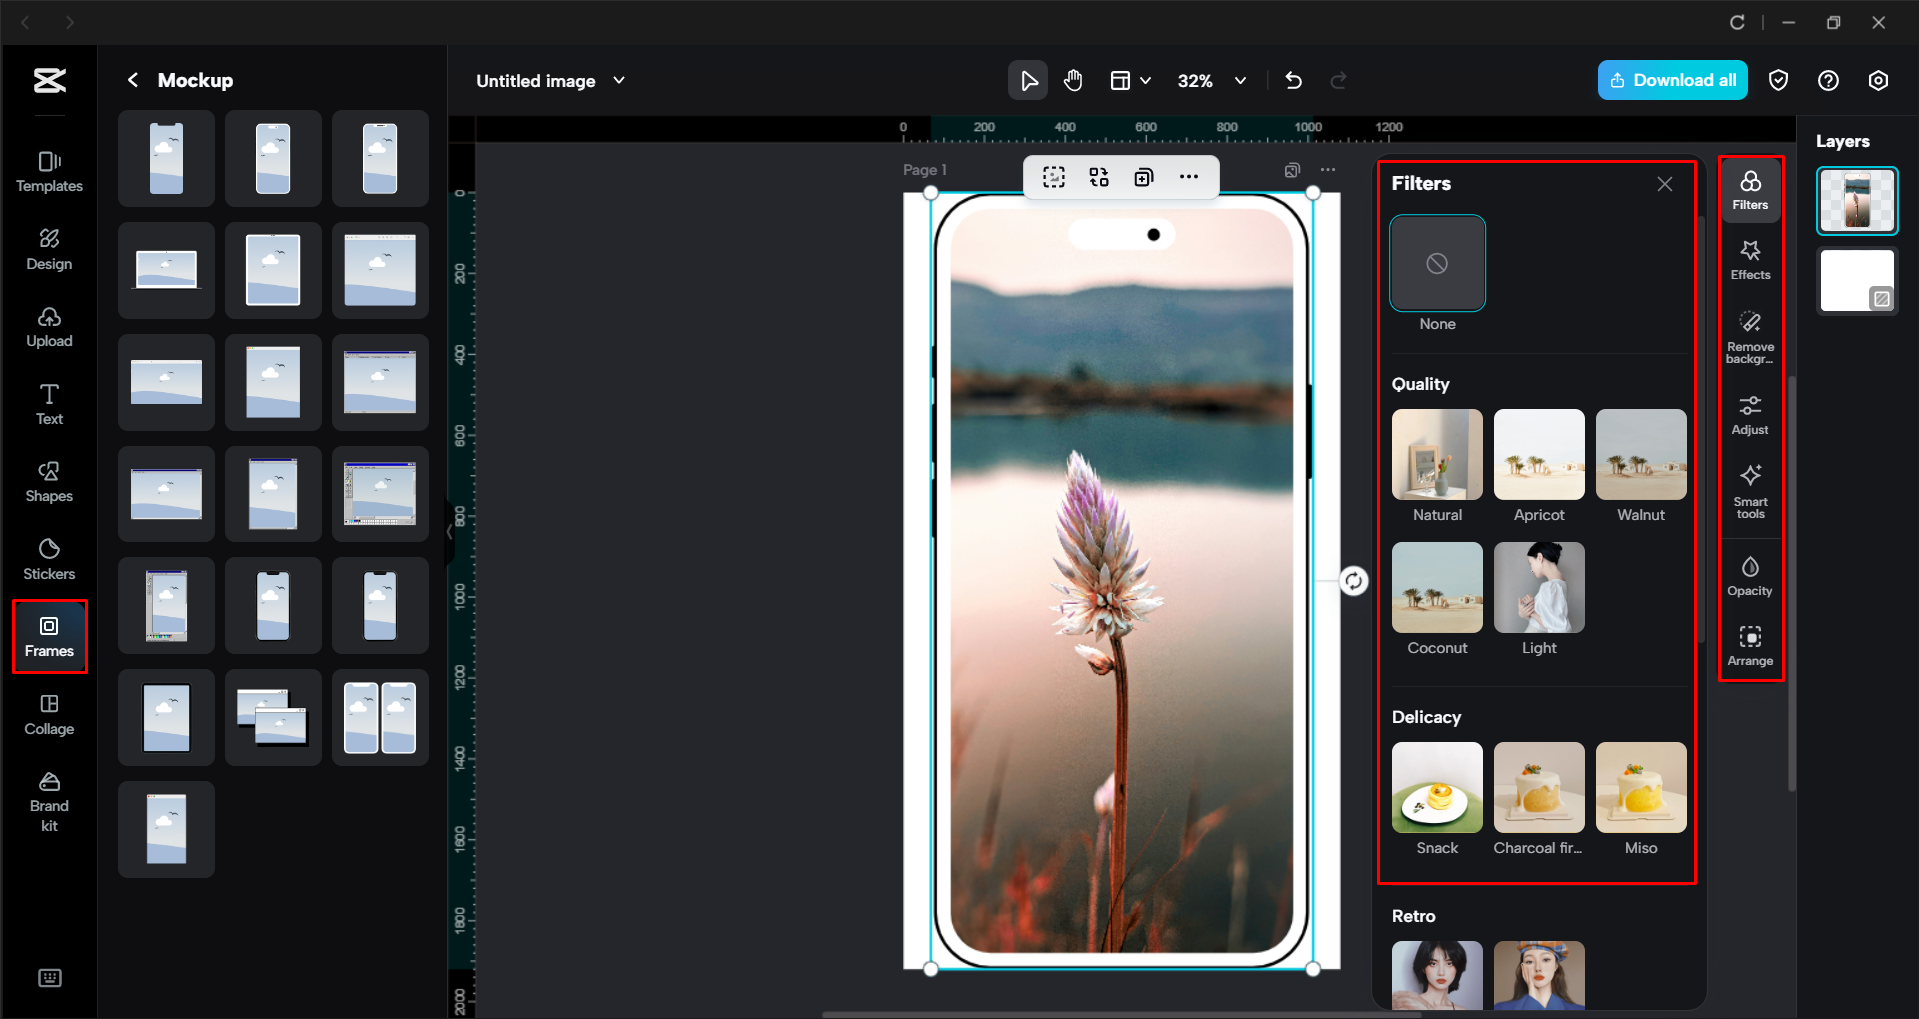Image resolution: width=1919 pixels, height=1019 pixels.
Task: Open the Untitled image title dropdown
Action: (619, 80)
